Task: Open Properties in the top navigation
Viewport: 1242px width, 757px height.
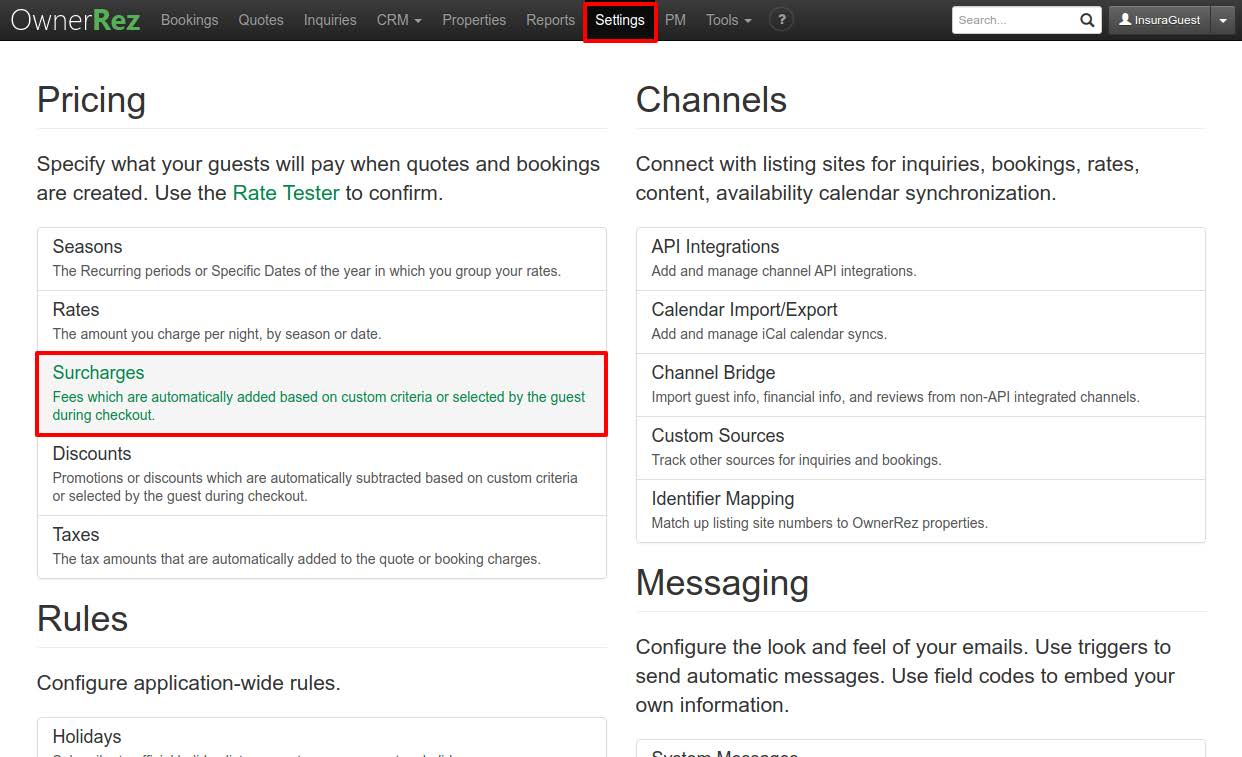Action: [474, 20]
